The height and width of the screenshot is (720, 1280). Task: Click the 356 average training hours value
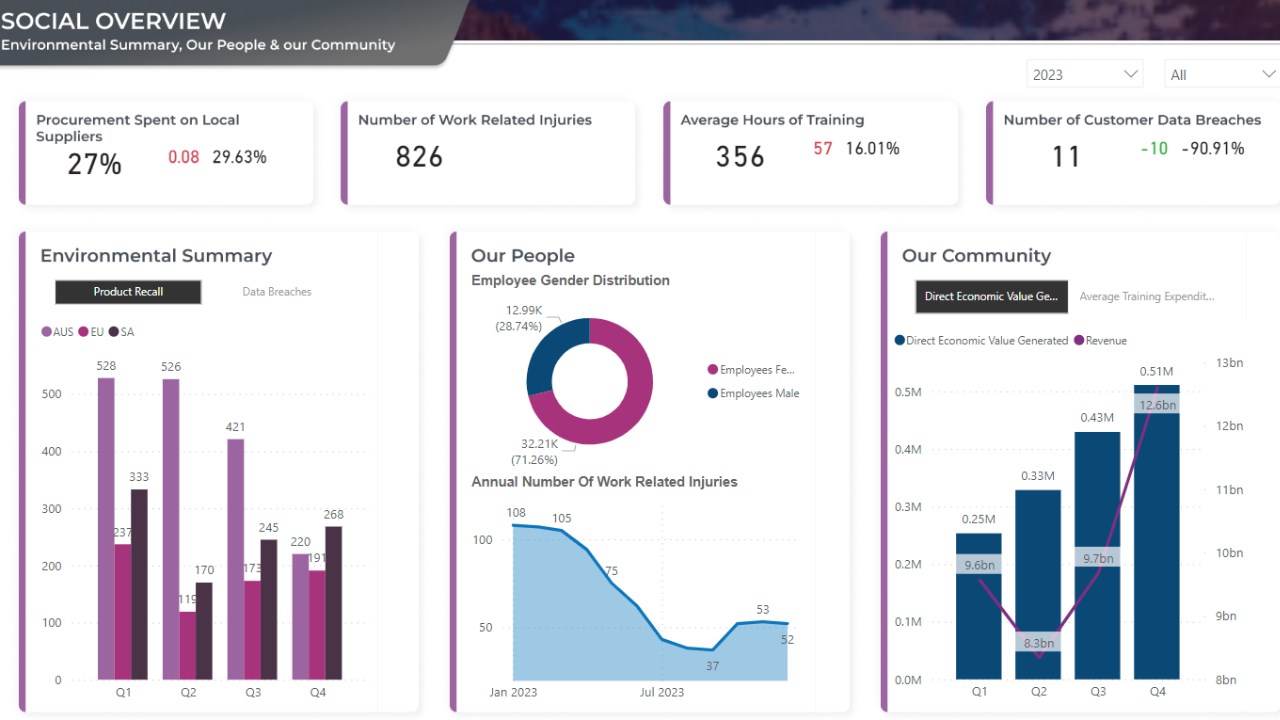pyautogui.click(x=740, y=157)
